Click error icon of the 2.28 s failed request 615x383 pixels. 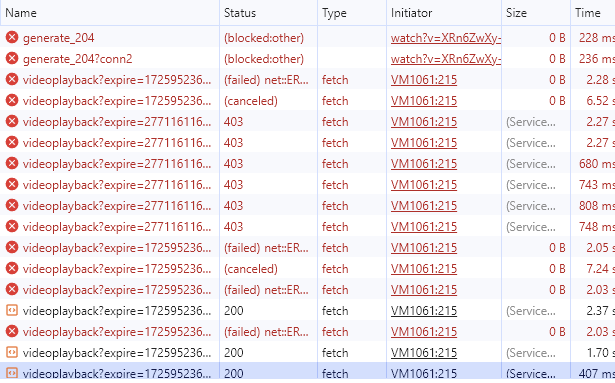click(x=12, y=80)
